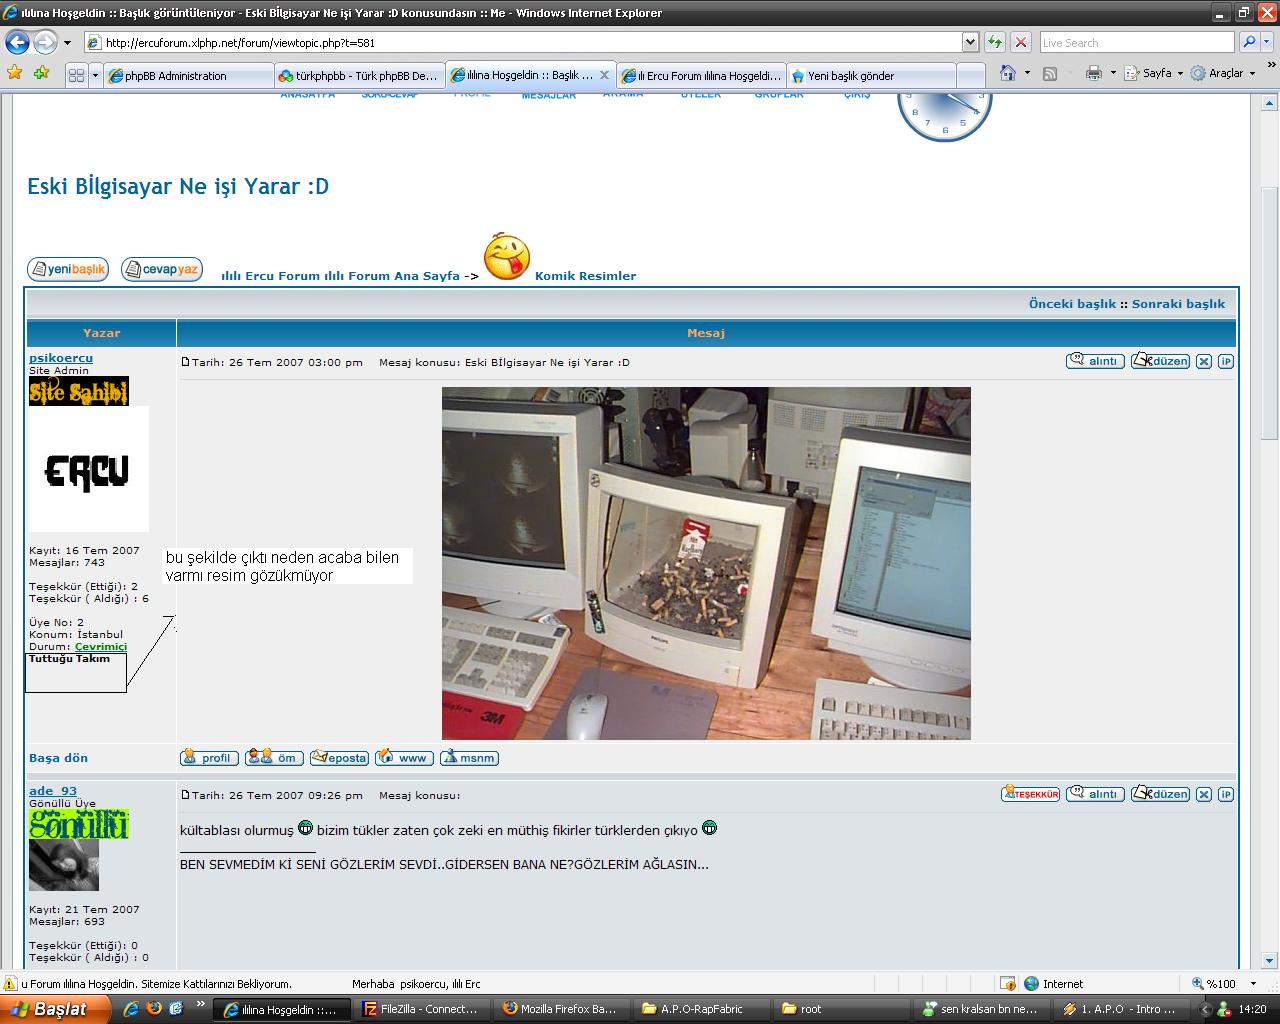1280x1024 pixels.
Task: Switch to the Yeni başlık gönder tab
Action: pos(871,76)
